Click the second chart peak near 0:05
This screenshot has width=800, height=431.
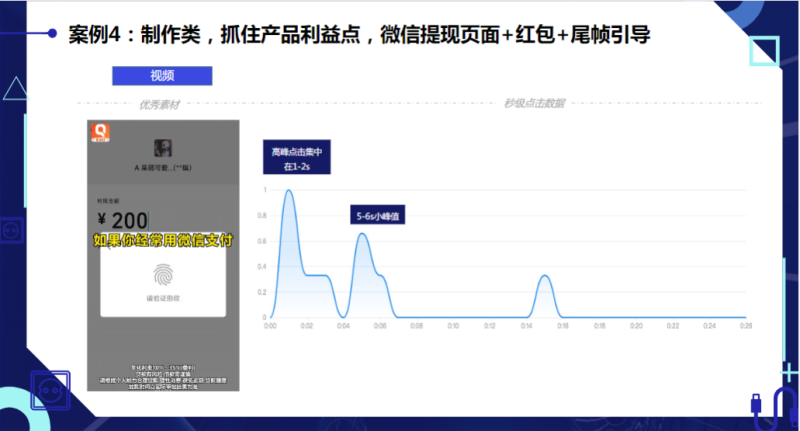click(x=362, y=234)
